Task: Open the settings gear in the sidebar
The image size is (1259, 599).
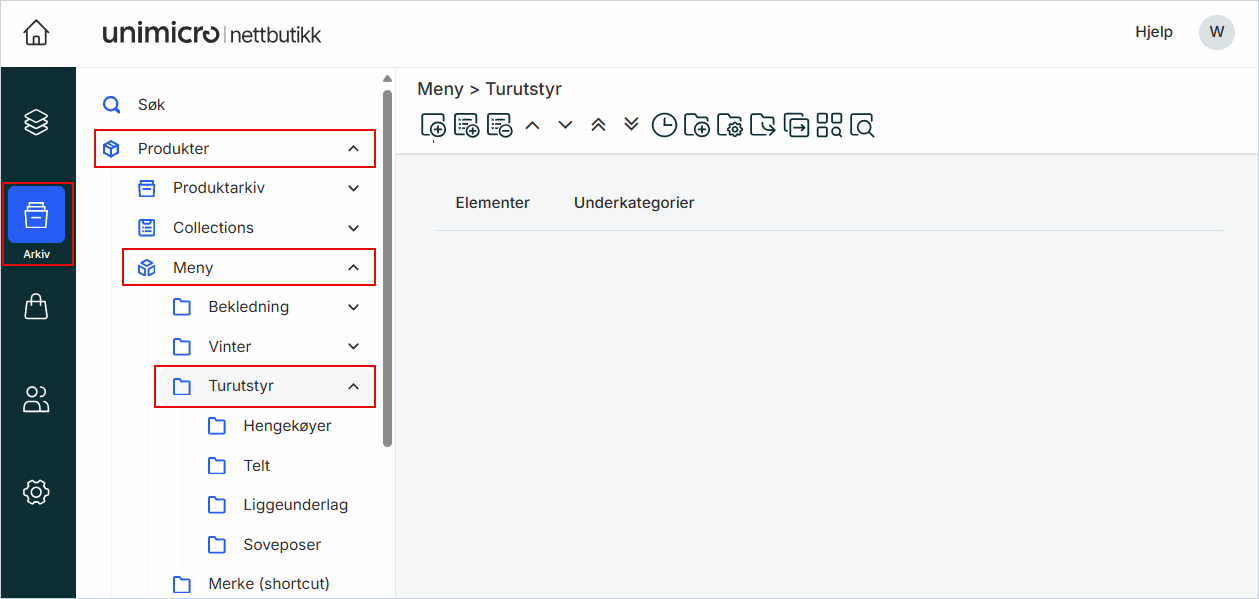Action: 37,492
